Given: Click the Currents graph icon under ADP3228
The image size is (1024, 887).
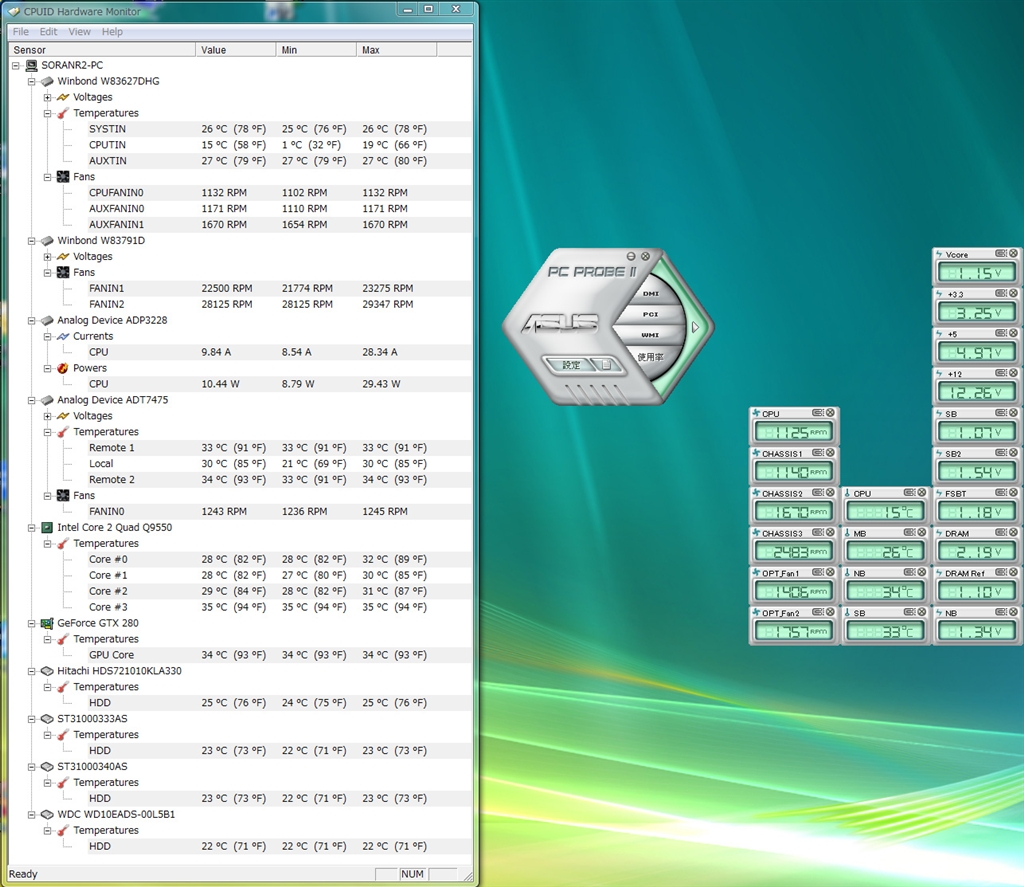Looking at the screenshot, I should click(x=63, y=336).
